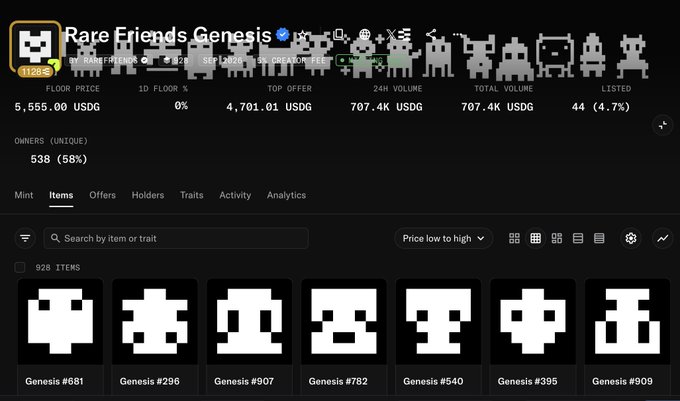Click the top offer value 4,701.01 USDG
This screenshot has height=401, width=680.
coord(269,107)
